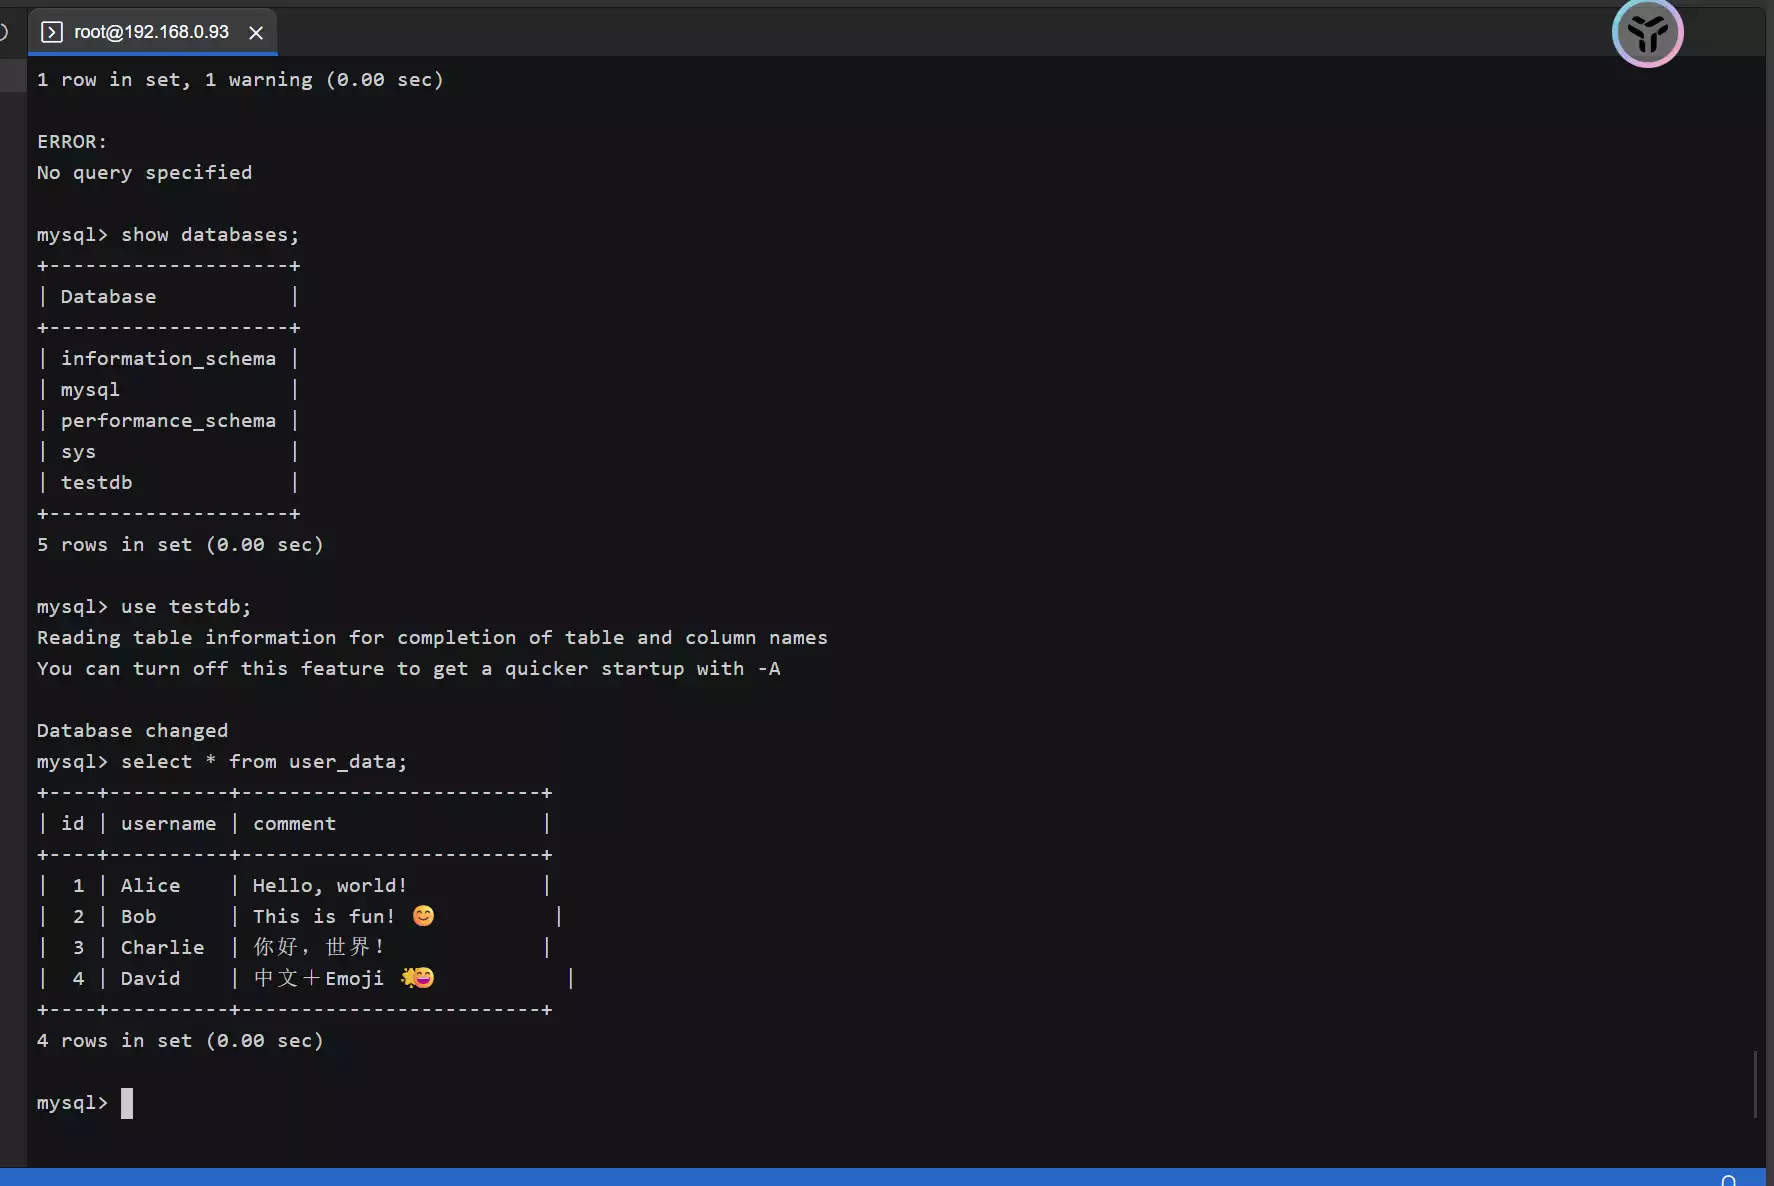Click the 'information_schema' database row

pyautogui.click(x=168, y=359)
